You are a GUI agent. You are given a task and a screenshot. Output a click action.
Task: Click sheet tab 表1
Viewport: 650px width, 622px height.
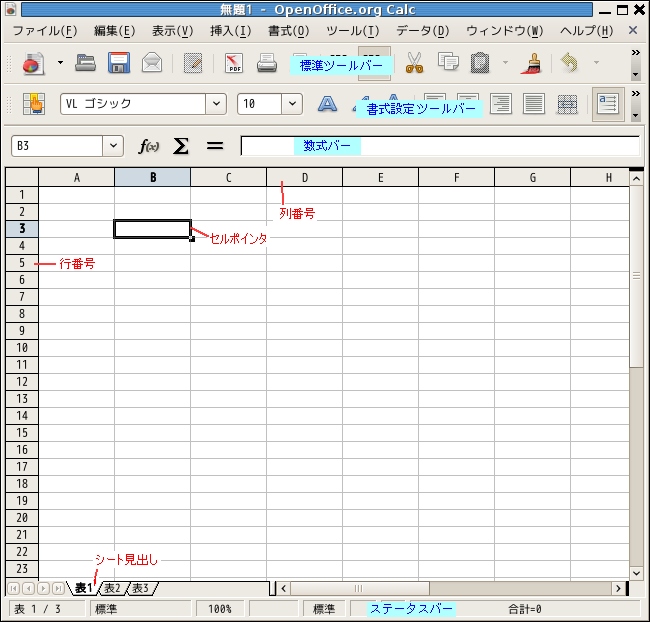coord(83,588)
